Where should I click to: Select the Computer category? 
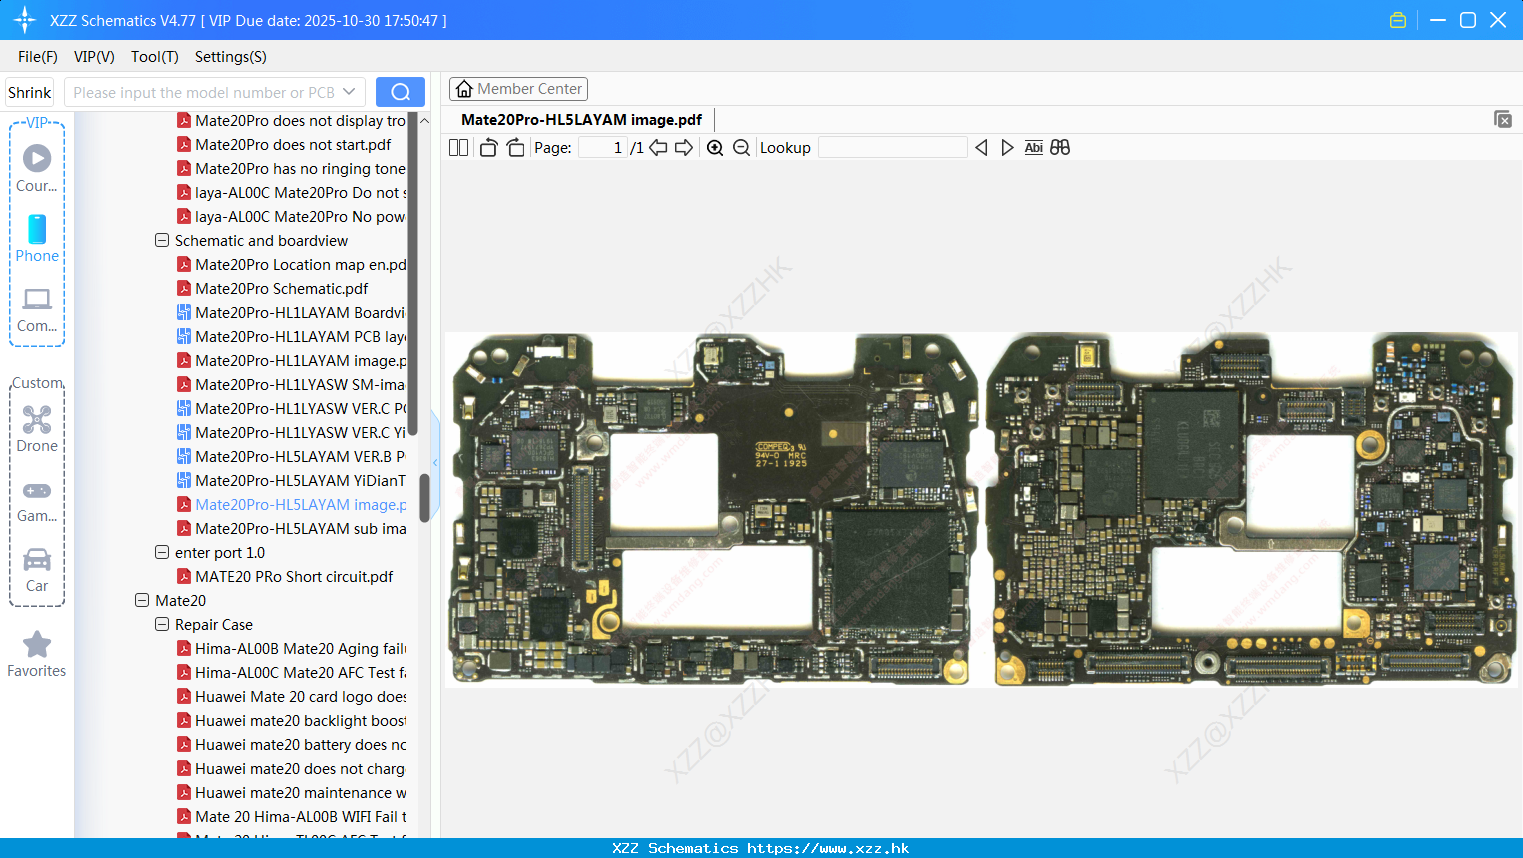click(x=37, y=309)
